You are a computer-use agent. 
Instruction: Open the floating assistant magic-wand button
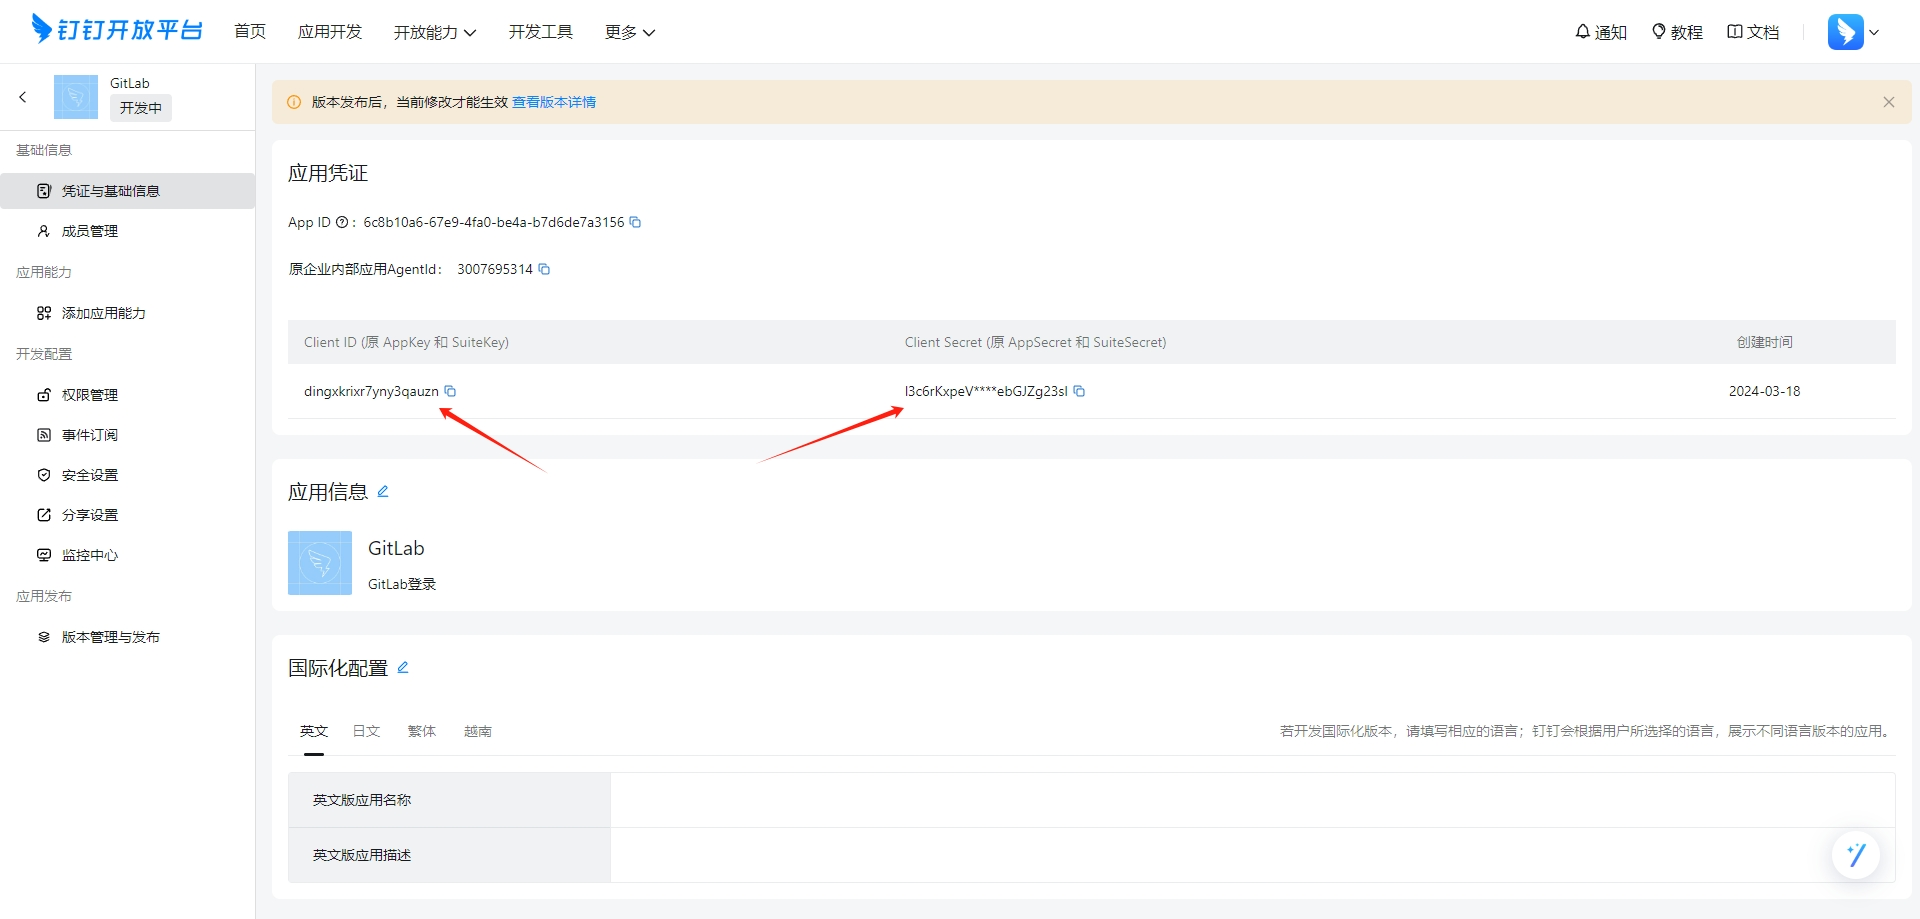(x=1856, y=855)
